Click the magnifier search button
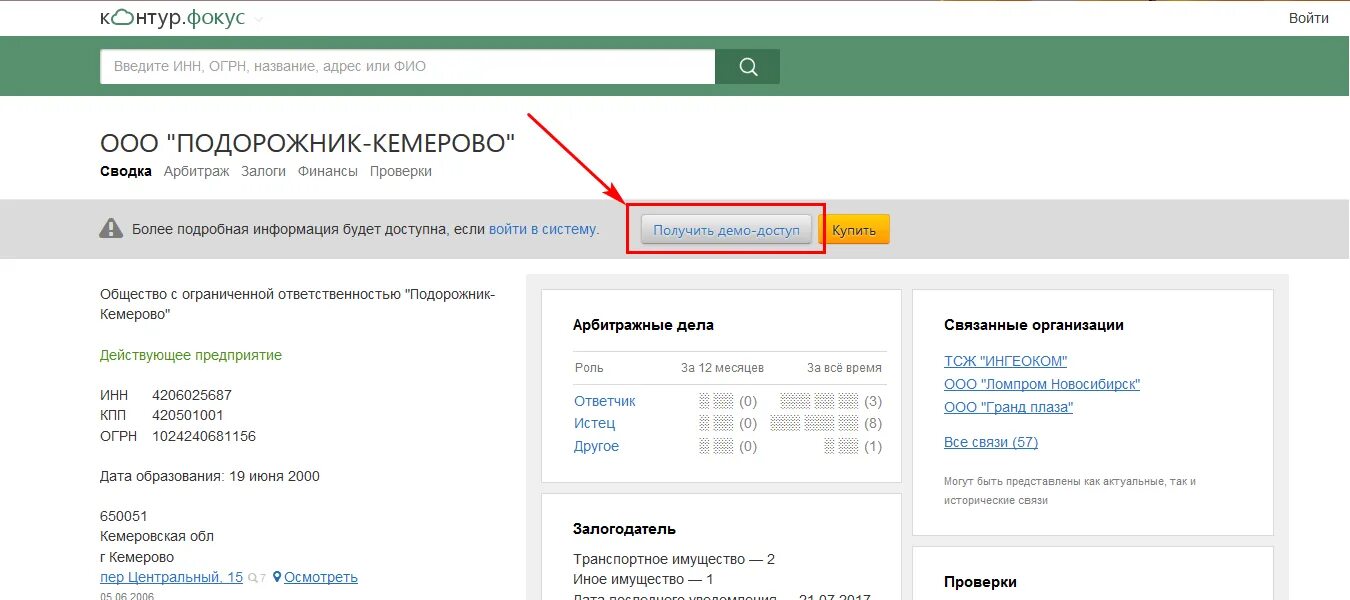The image size is (1350, 600). click(x=748, y=67)
